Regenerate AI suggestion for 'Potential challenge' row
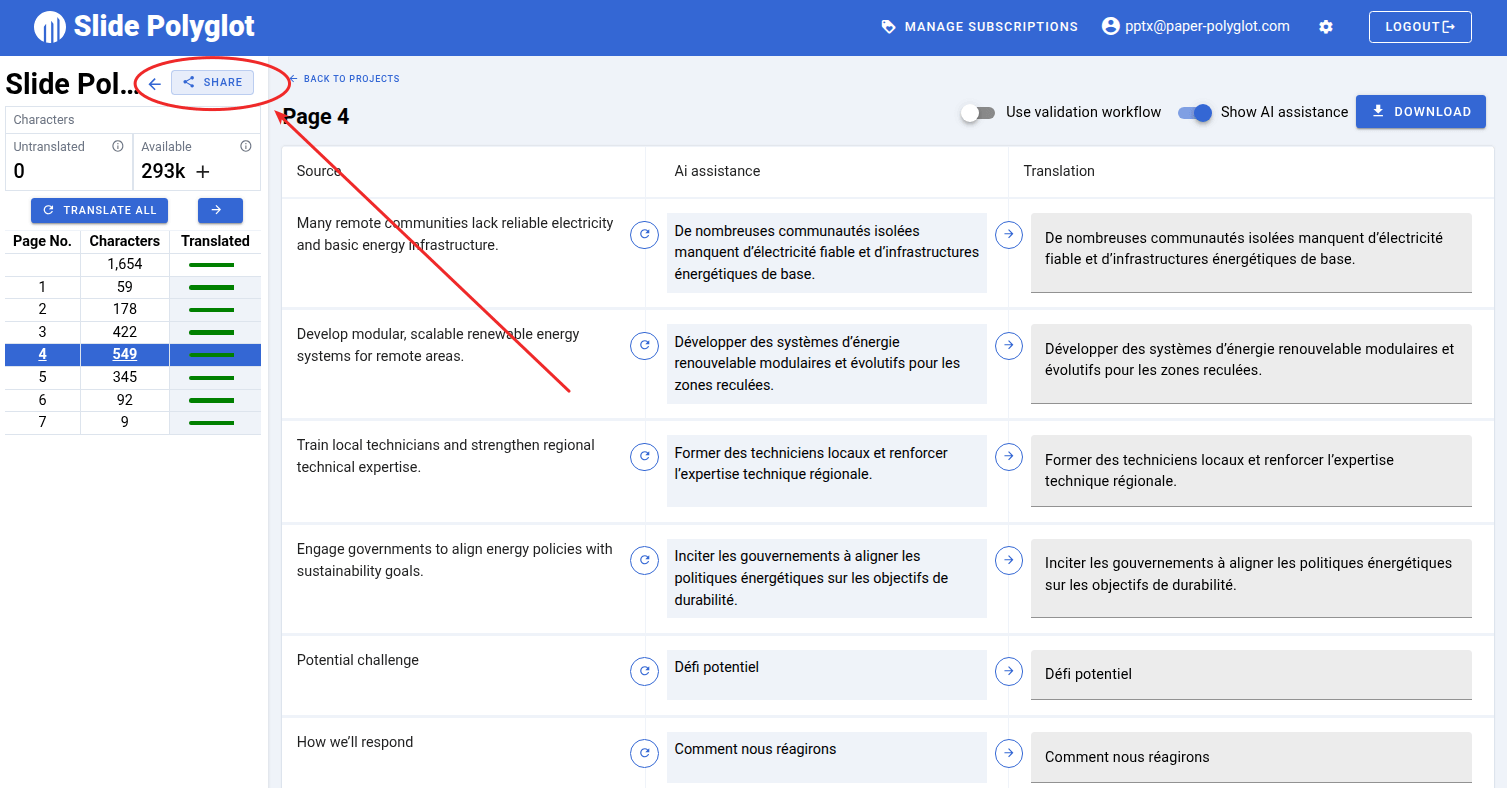This screenshot has height=788, width=1507. point(644,670)
